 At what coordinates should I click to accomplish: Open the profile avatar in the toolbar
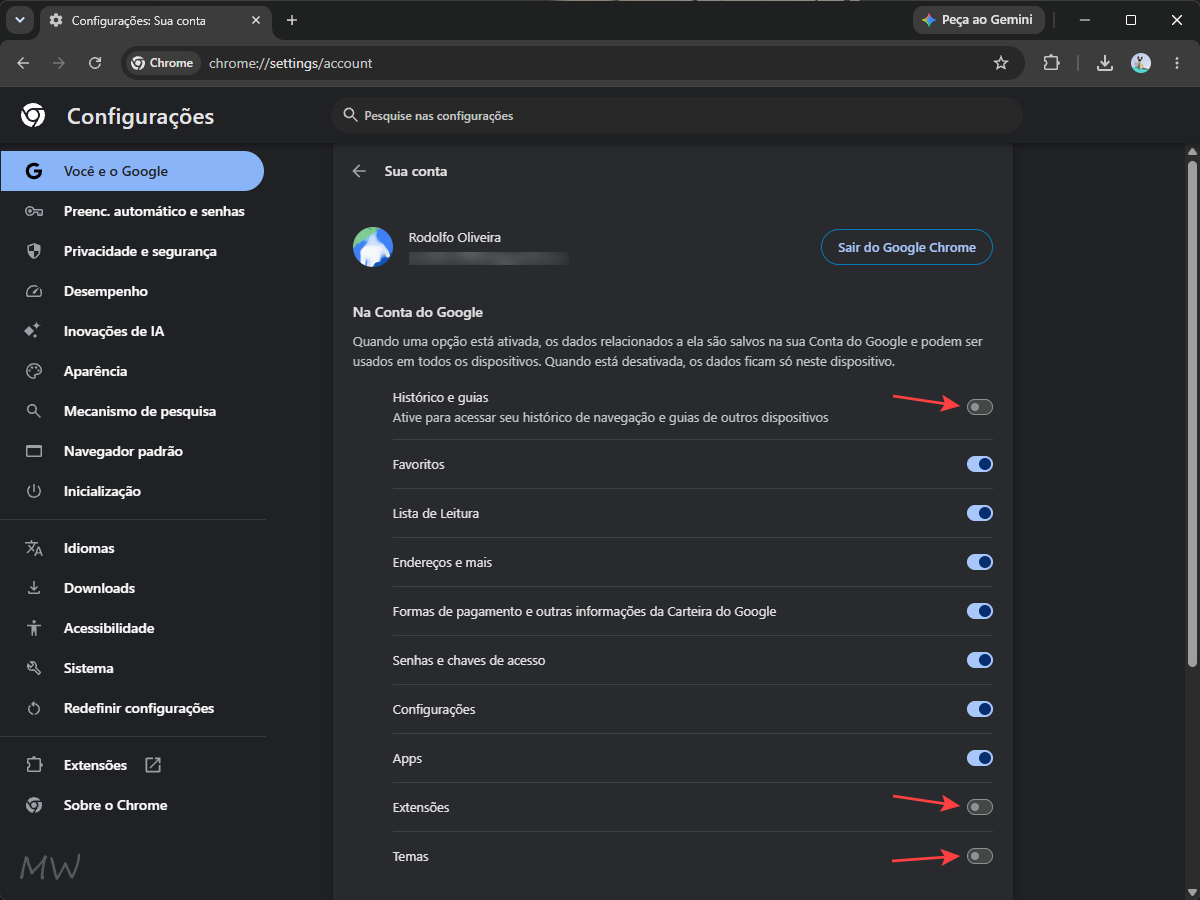click(1141, 63)
